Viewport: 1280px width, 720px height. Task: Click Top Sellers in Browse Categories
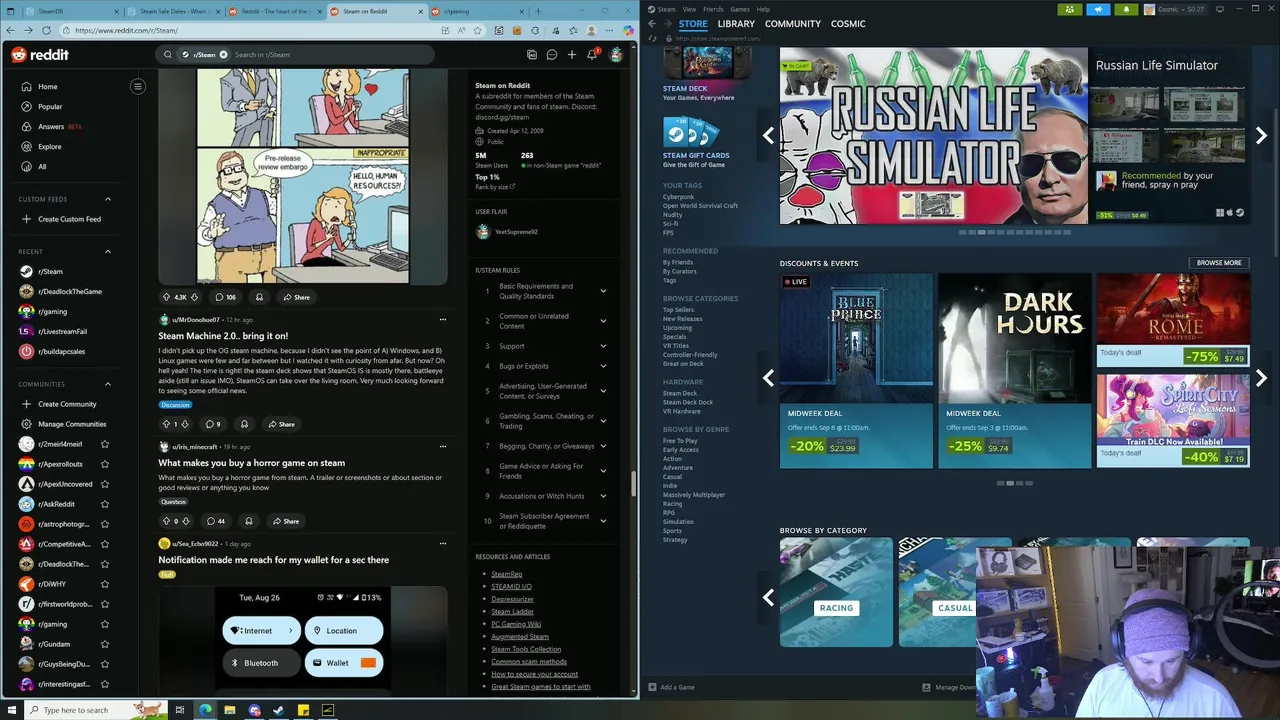coord(677,310)
